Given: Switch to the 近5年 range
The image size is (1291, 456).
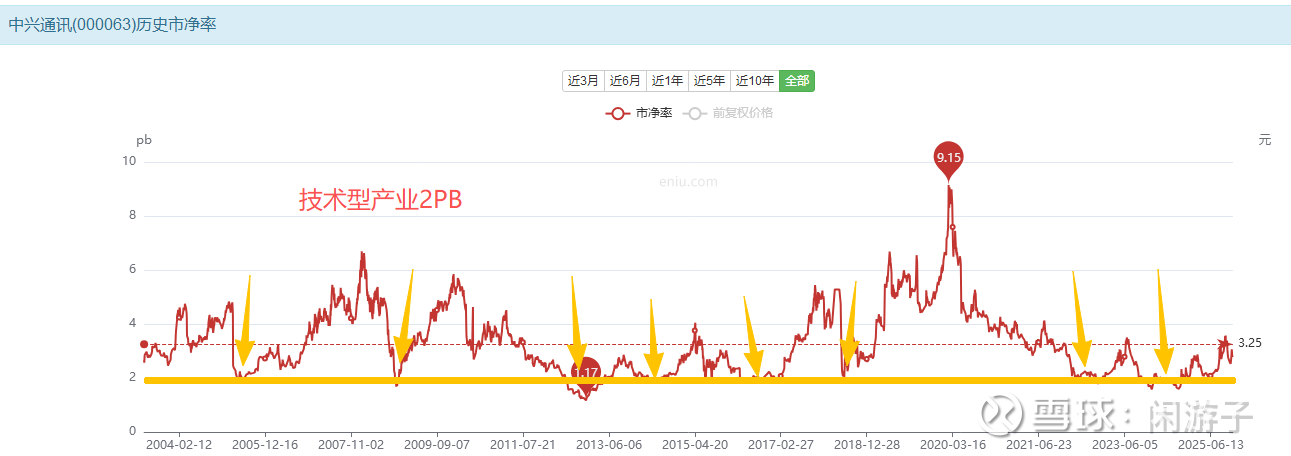Looking at the screenshot, I should tap(709, 81).
